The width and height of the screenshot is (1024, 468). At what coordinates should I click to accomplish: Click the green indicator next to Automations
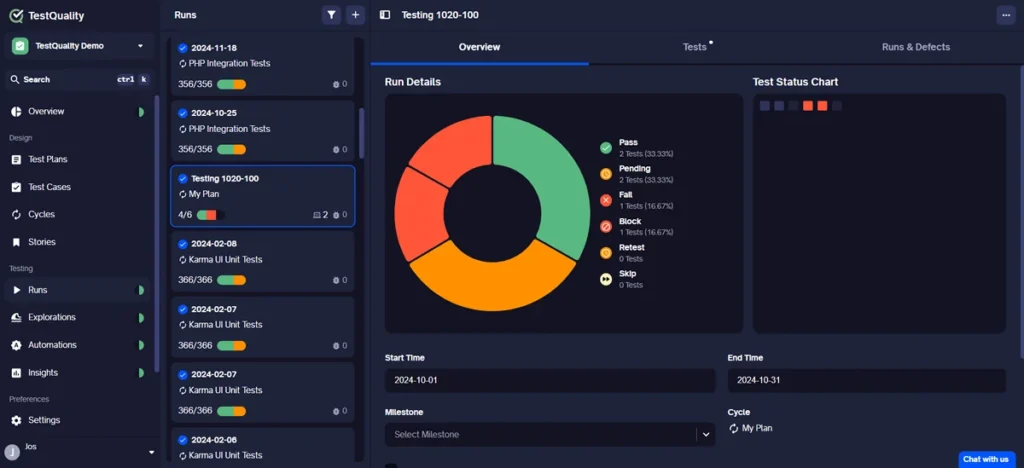[x=140, y=345]
